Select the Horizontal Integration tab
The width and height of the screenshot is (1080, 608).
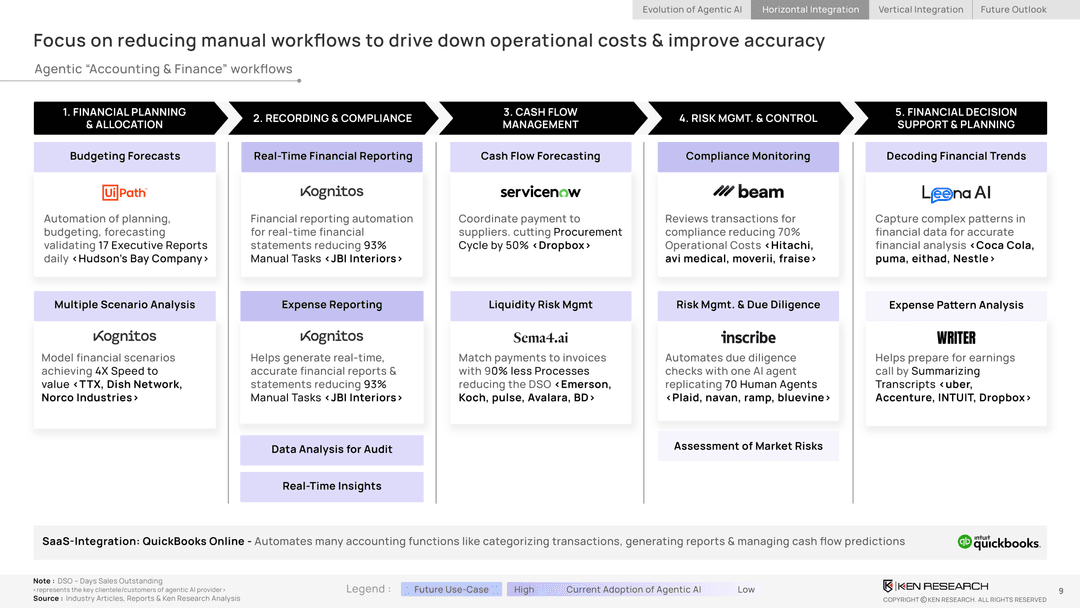[x=810, y=10]
